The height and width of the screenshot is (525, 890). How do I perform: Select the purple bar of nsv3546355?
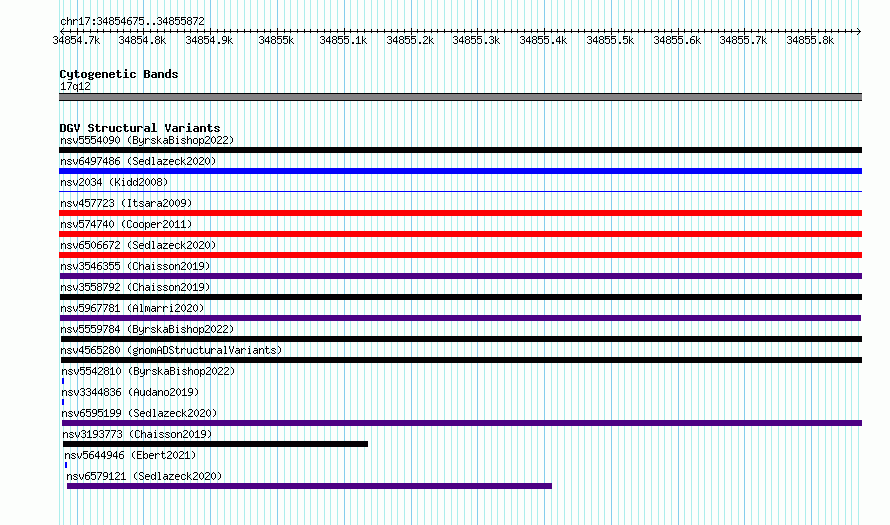pos(460,276)
